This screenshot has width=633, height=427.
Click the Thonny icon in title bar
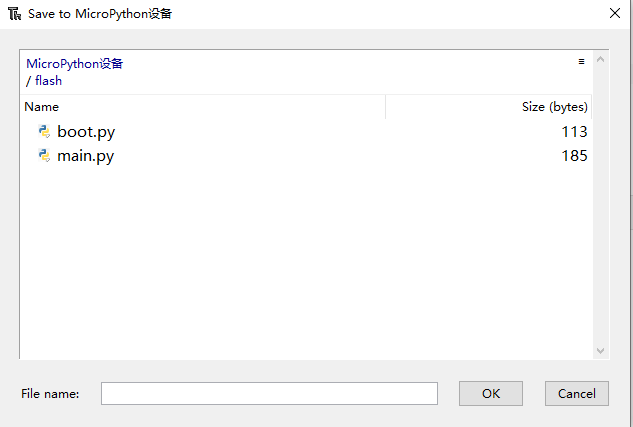[x=15, y=14]
